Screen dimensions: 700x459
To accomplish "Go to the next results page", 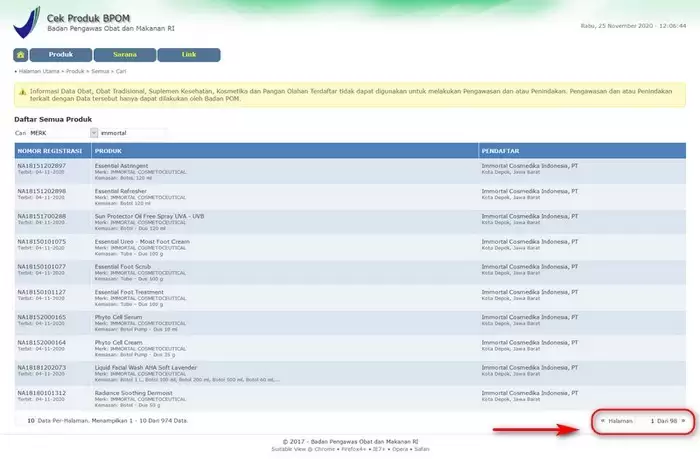I will click(683, 421).
